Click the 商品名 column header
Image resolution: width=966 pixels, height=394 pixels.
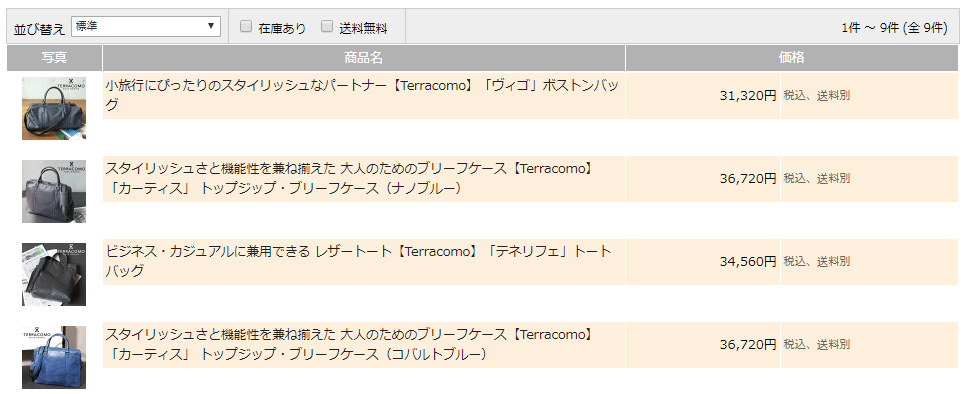(364, 58)
